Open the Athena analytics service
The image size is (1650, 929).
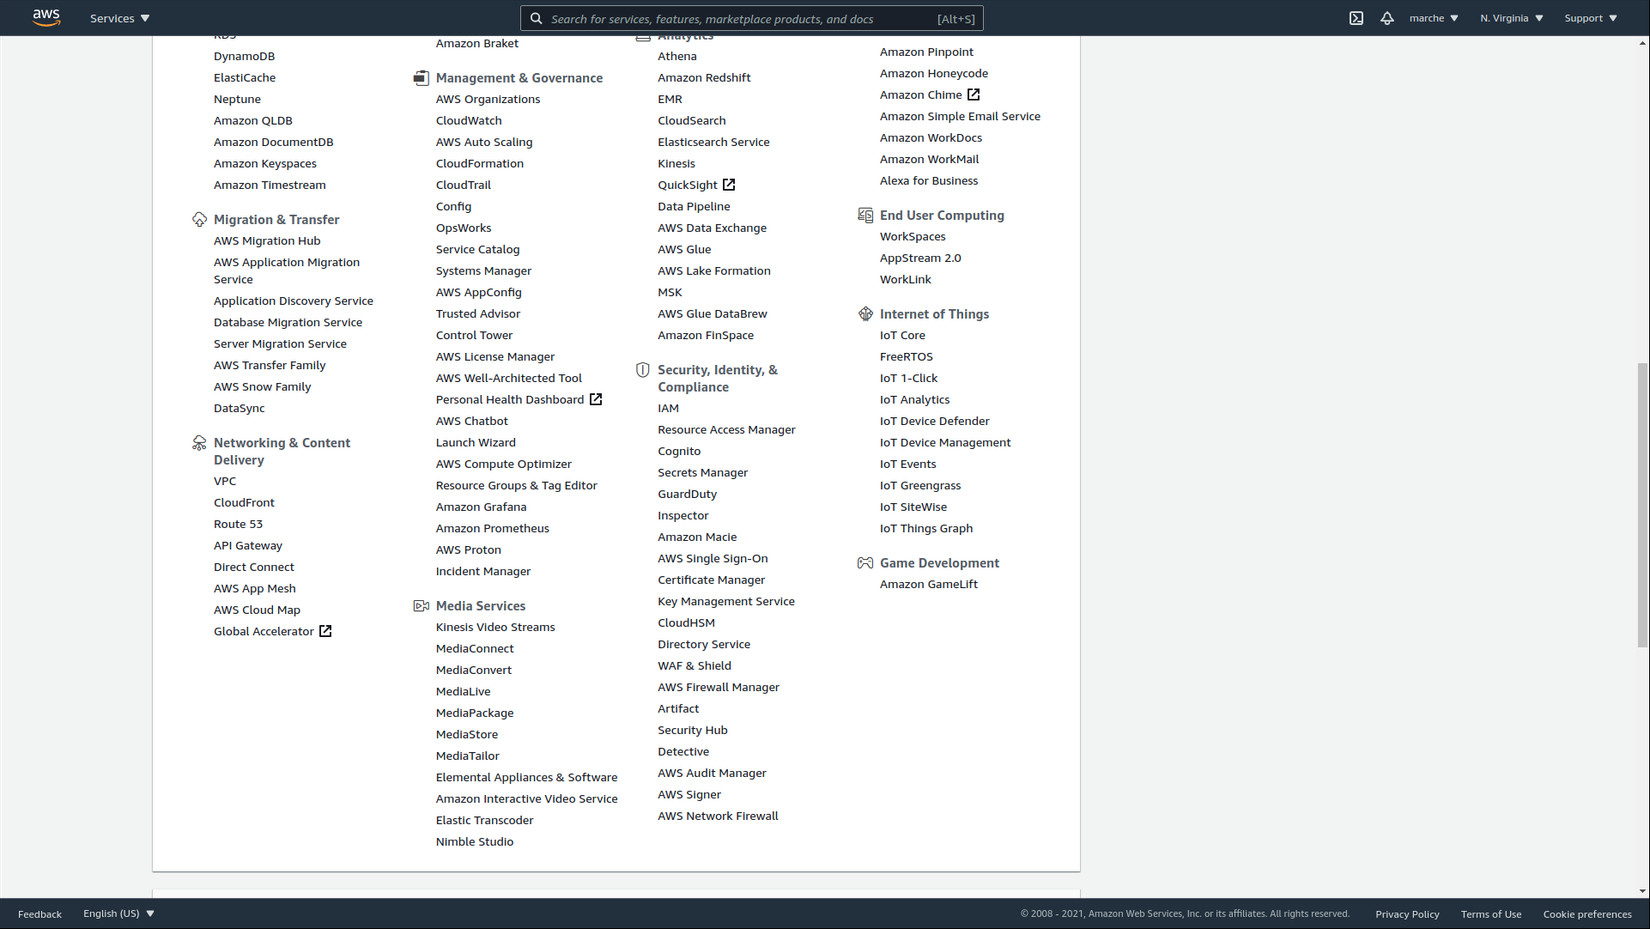point(677,56)
